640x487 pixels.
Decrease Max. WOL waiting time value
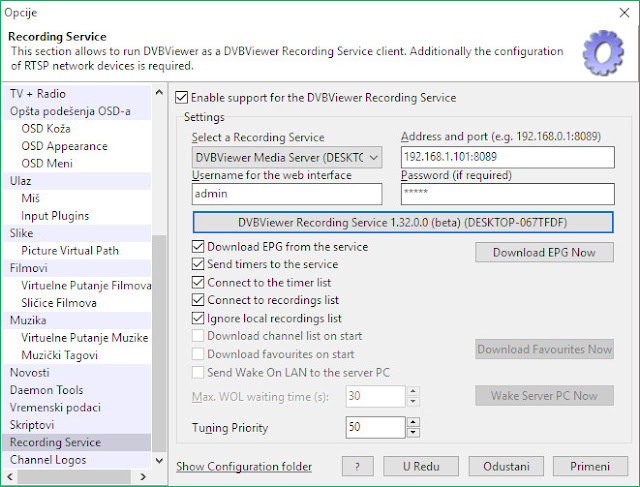413,402
